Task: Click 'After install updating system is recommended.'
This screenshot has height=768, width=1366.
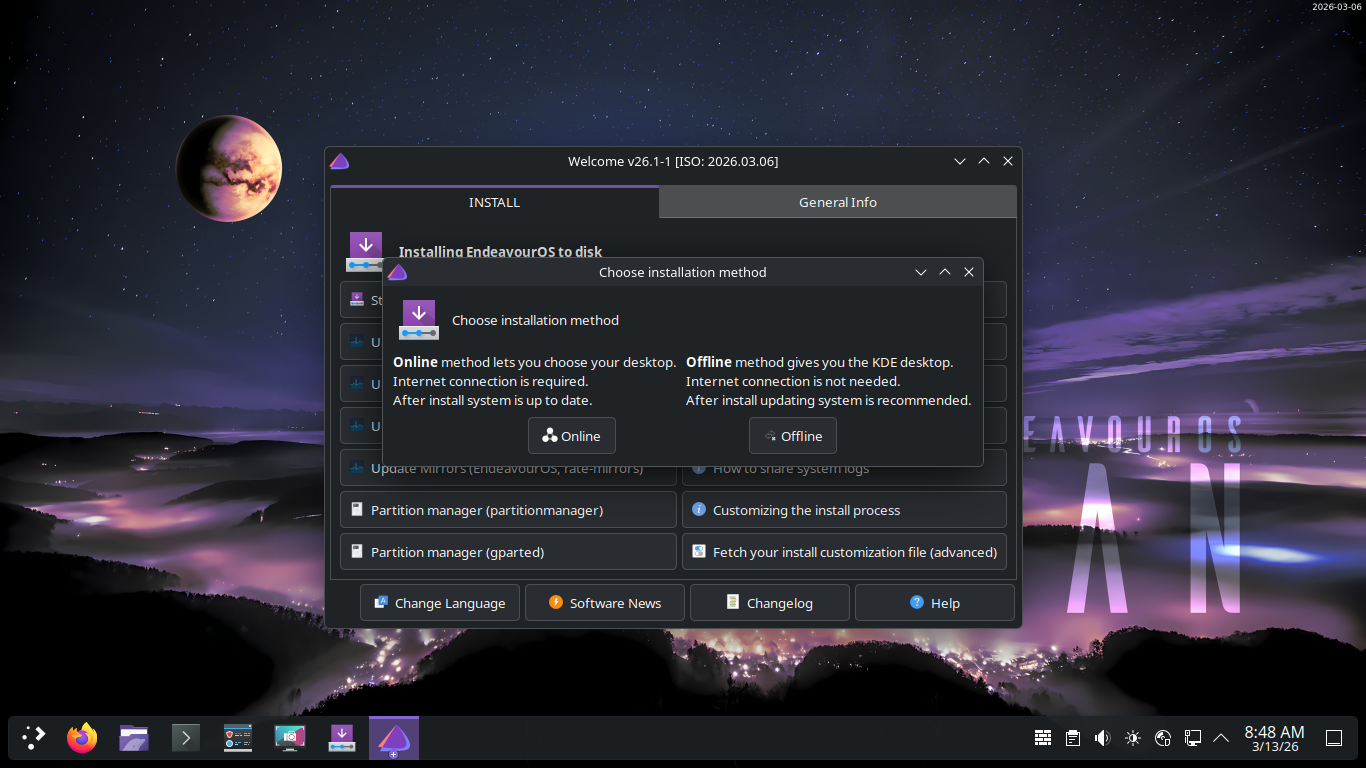Action: point(828,400)
